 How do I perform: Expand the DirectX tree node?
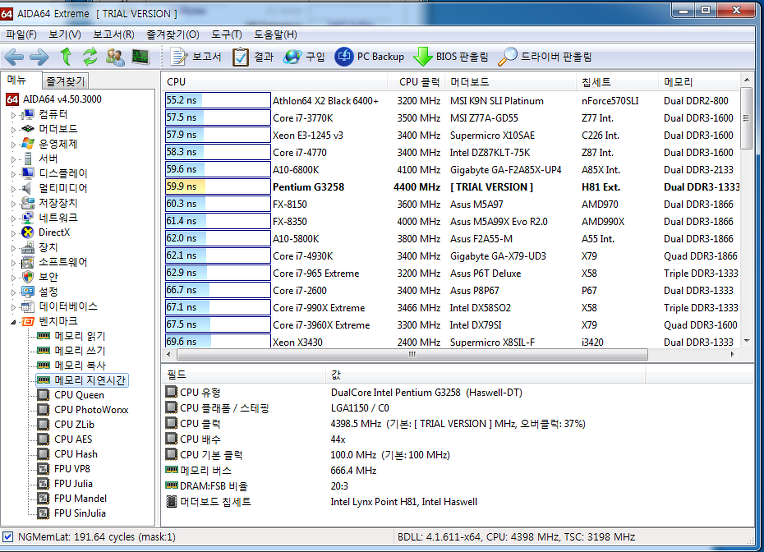click(14, 233)
